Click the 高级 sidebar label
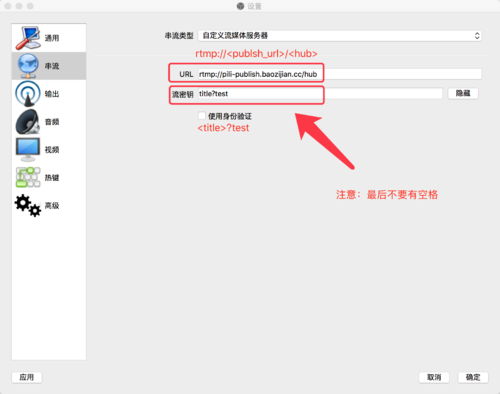500x394 pixels. (x=52, y=206)
